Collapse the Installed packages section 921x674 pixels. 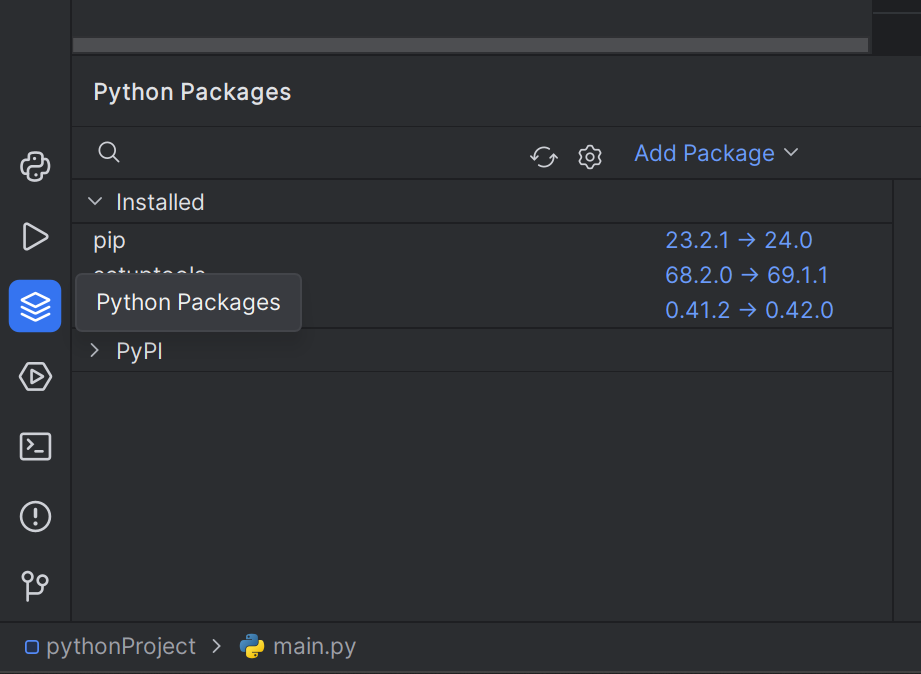click(x=95, y=202)
